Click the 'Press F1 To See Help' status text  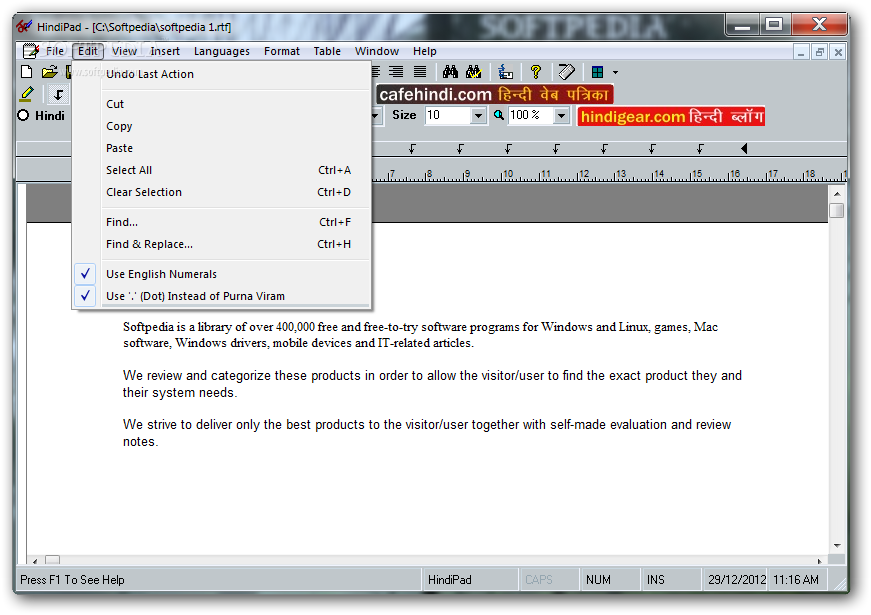coord(72,579)
